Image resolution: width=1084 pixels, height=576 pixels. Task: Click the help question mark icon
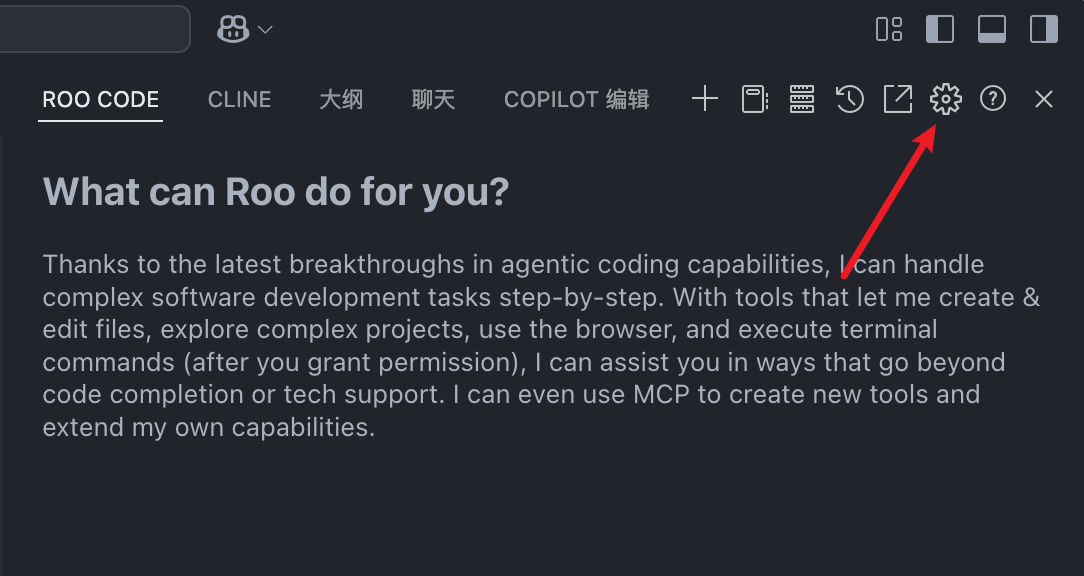(993, 98)
